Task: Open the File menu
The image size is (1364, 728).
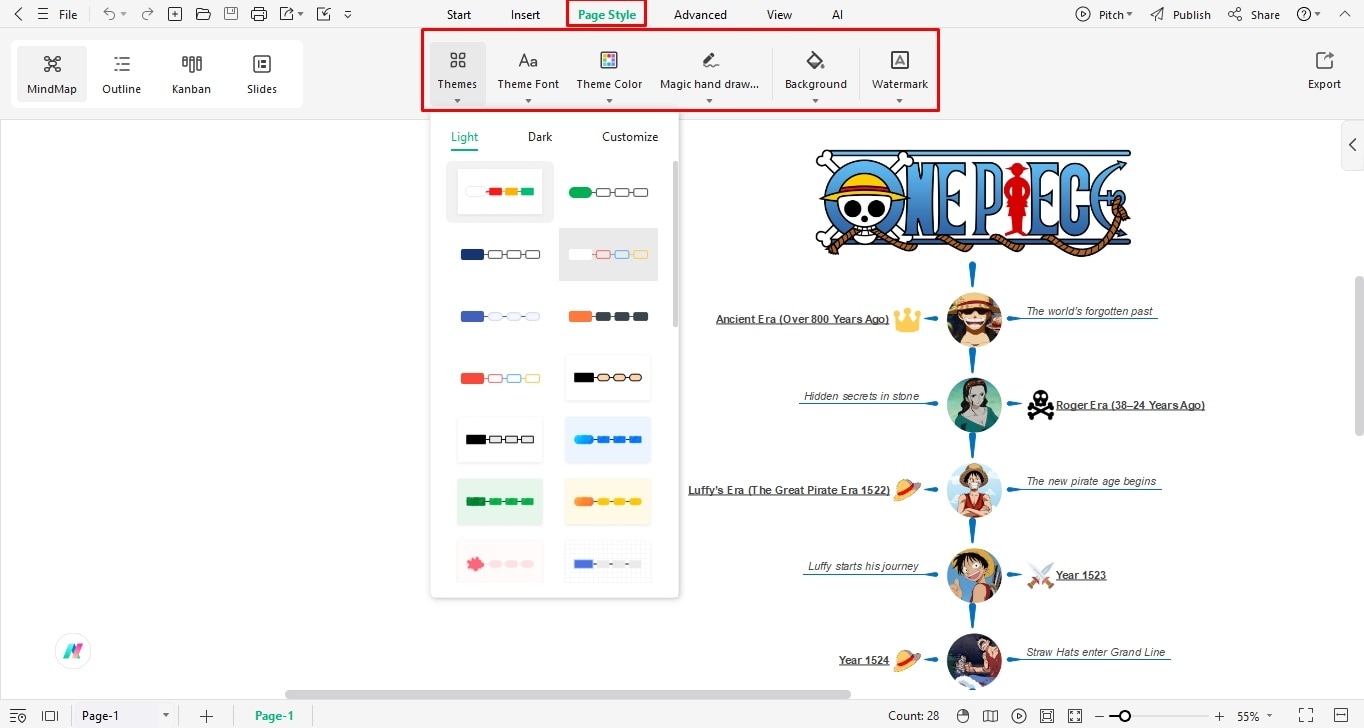Action: tap(68, 15)
